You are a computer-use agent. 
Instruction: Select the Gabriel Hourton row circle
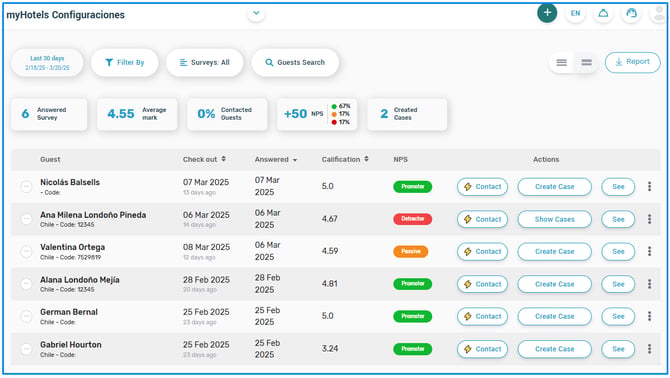pyautogui.click(x=26, y=349)
